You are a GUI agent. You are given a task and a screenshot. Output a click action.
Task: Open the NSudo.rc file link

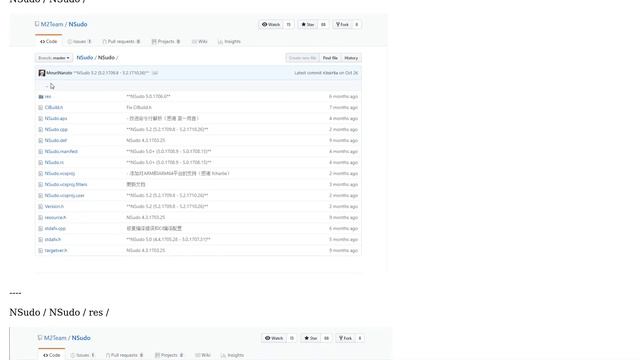54,163
